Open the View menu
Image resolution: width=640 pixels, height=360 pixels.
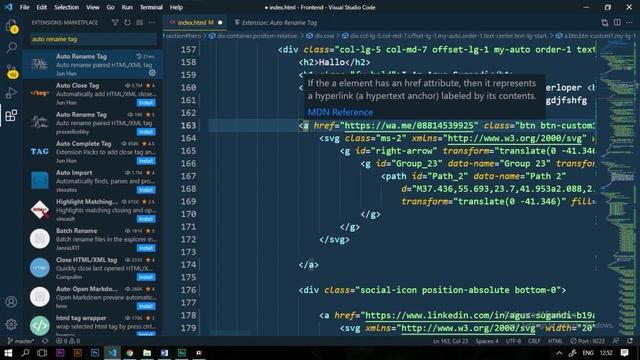tap(93, 7)
